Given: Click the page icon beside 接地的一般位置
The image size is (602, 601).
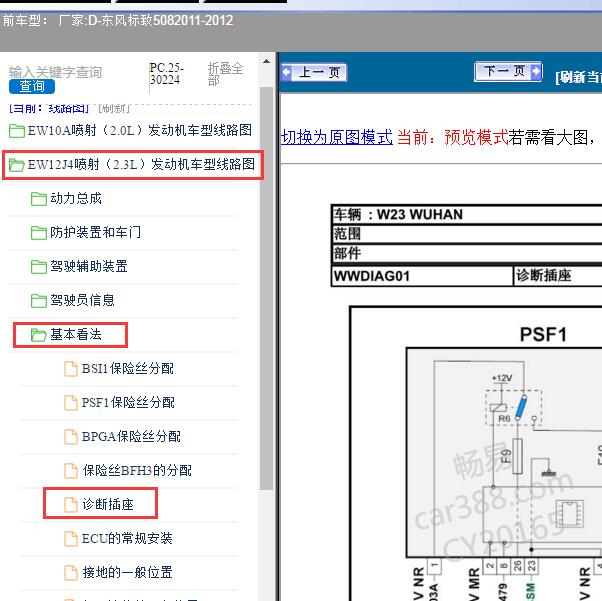Looking at the screenshot, I should 71,573.
